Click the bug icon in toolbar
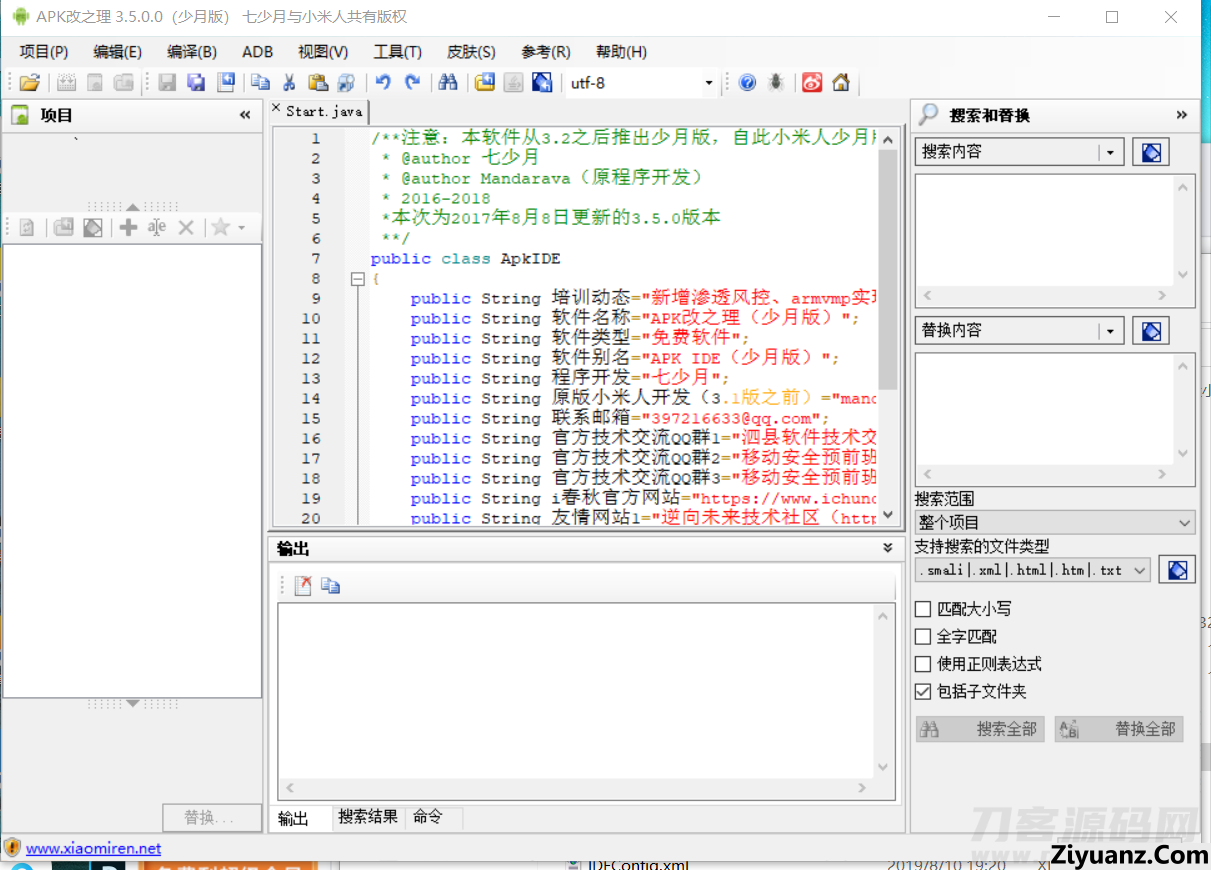Screen dimensions: 1211x870 pos(776,83)
